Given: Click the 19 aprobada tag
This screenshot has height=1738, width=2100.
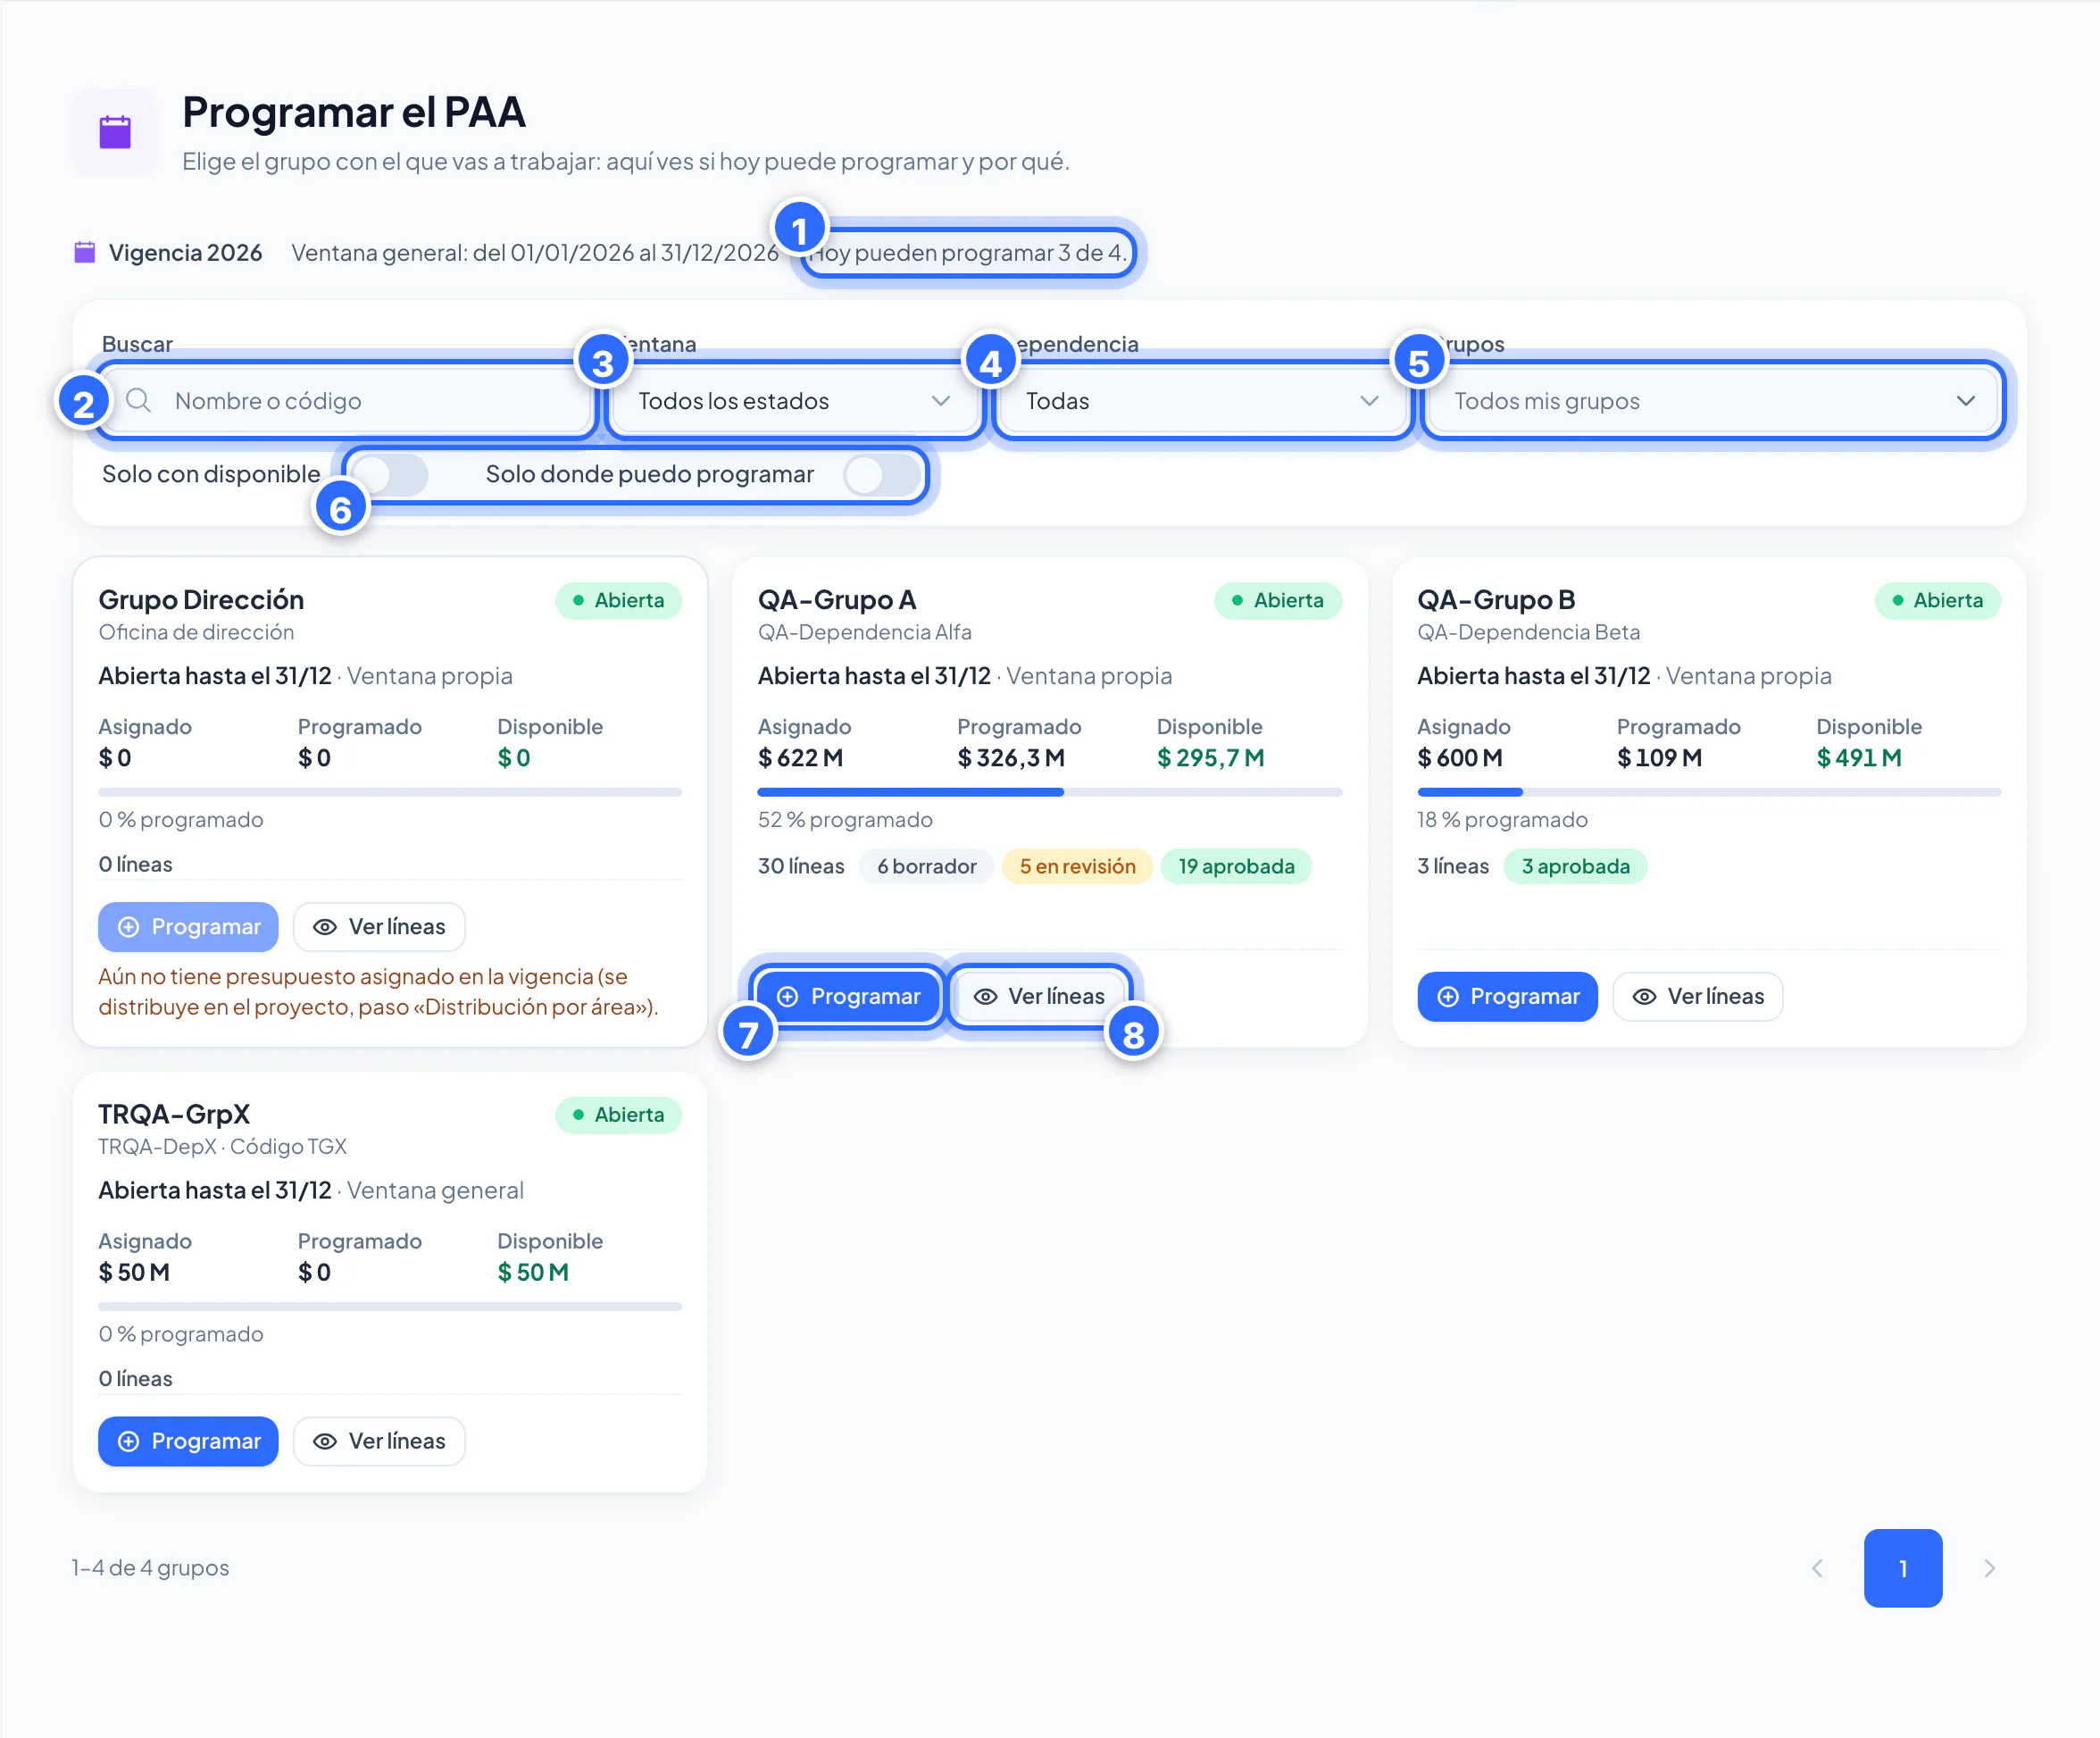Looking at the screenshot, I should click(x=1236, y=866).
